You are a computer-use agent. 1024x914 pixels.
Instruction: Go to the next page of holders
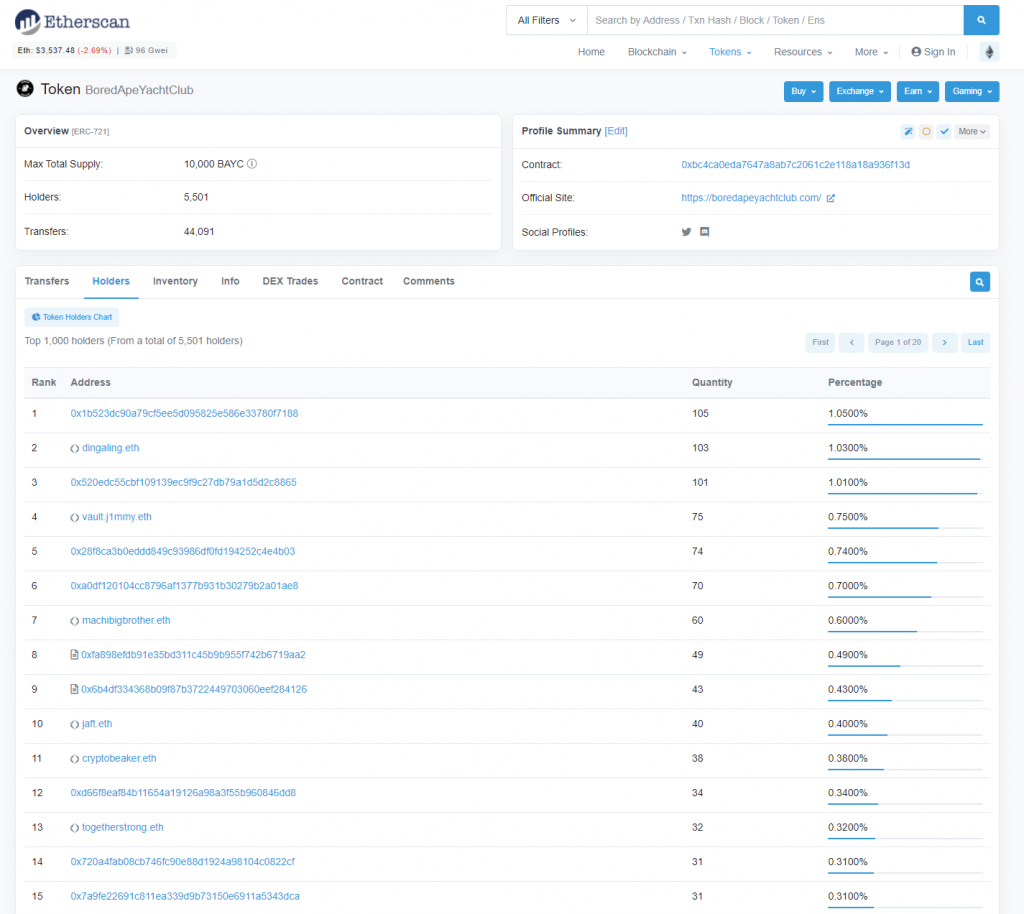pyautogui.click(x=944, y=342)
